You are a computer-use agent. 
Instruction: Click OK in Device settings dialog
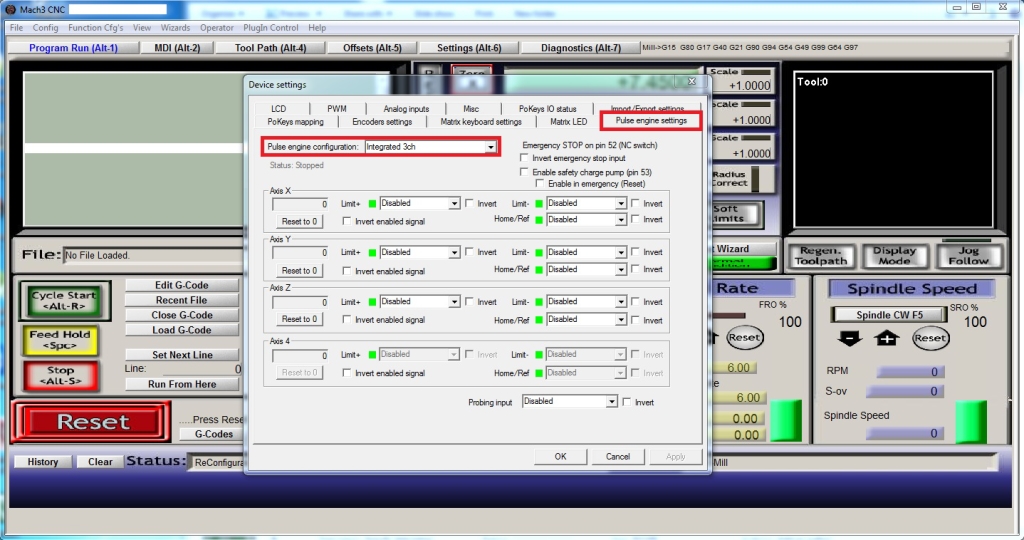tap(560, 456)
